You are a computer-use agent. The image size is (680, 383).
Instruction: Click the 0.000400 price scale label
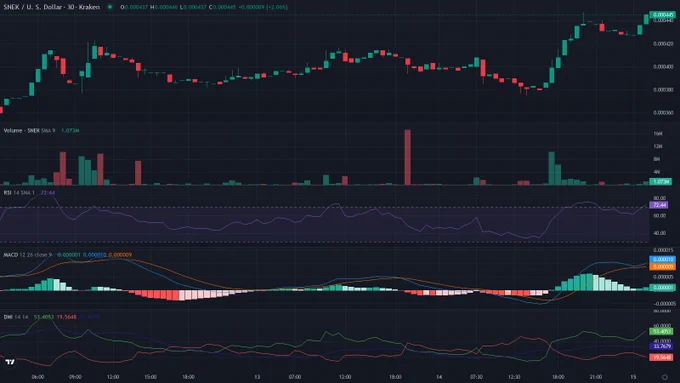tap(663, 67)
